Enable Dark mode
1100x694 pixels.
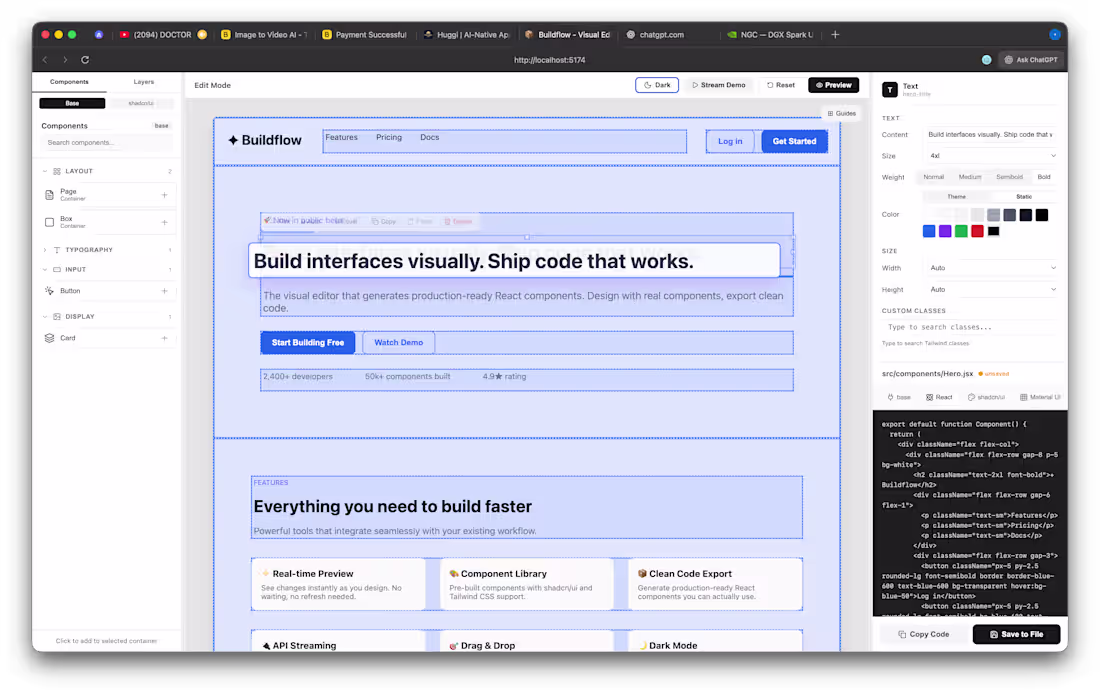tap(657, 85)
